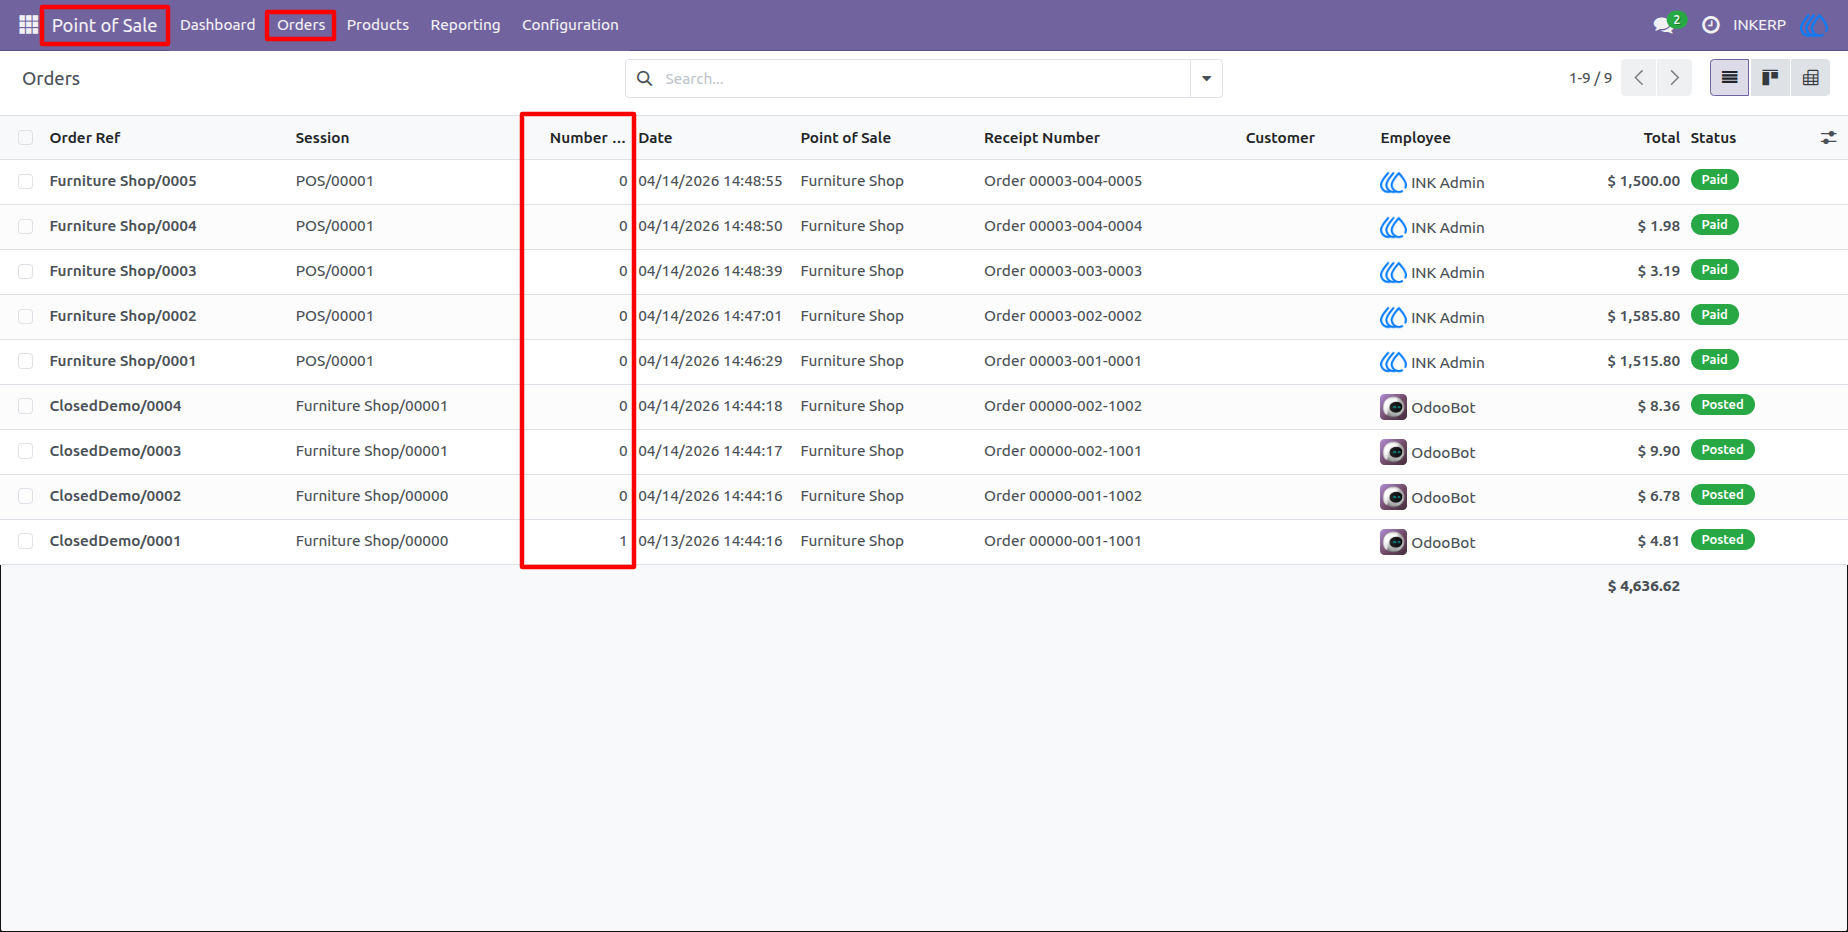Click OdooBot avatar in ClosedDemo/0001 row

[1393, 542]
